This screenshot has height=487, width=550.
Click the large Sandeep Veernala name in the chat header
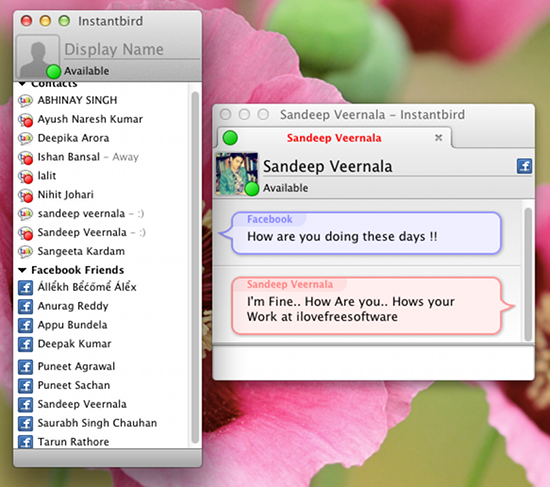tap(328, 166)
